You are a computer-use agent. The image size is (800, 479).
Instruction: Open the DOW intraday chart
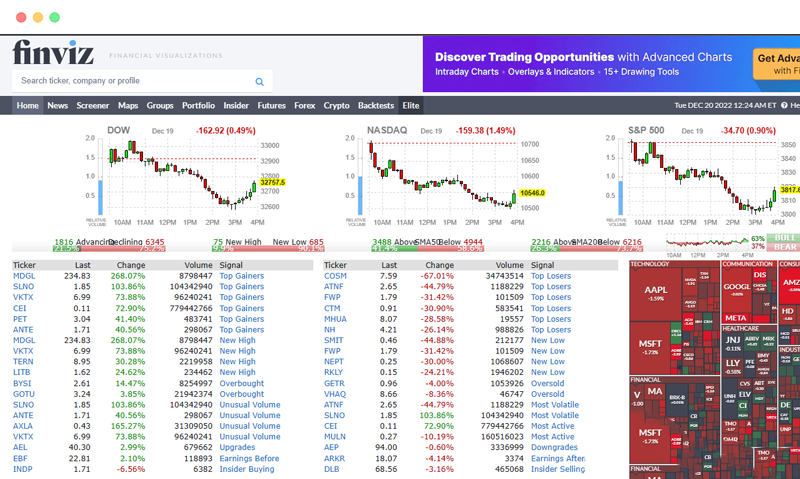[184, 176]
